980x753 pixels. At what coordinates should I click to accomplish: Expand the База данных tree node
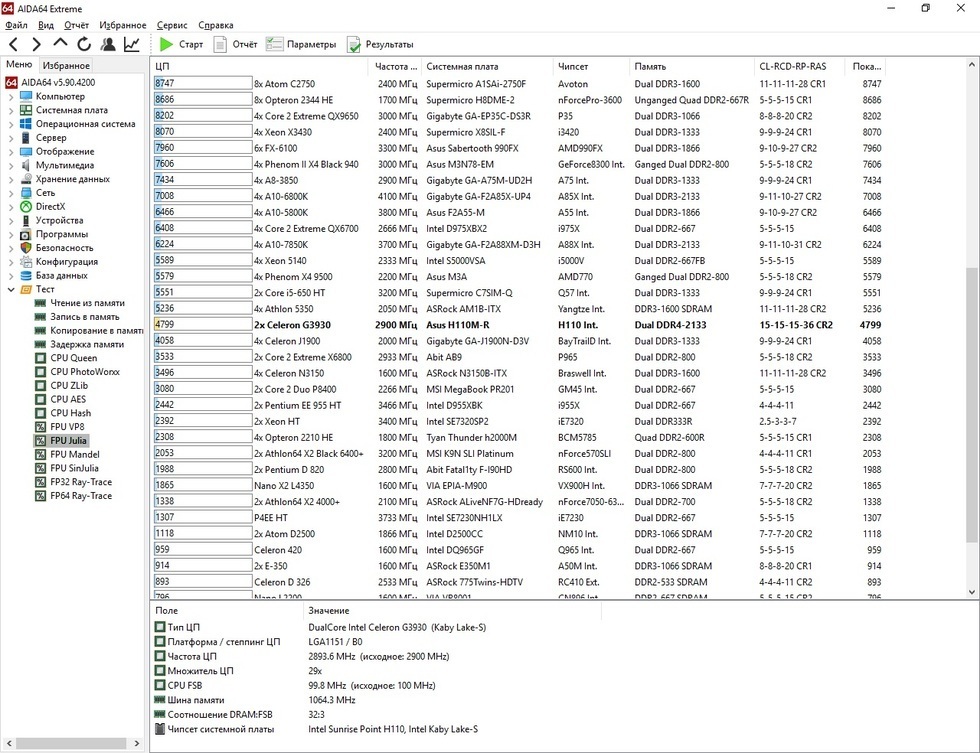(11, 276)
